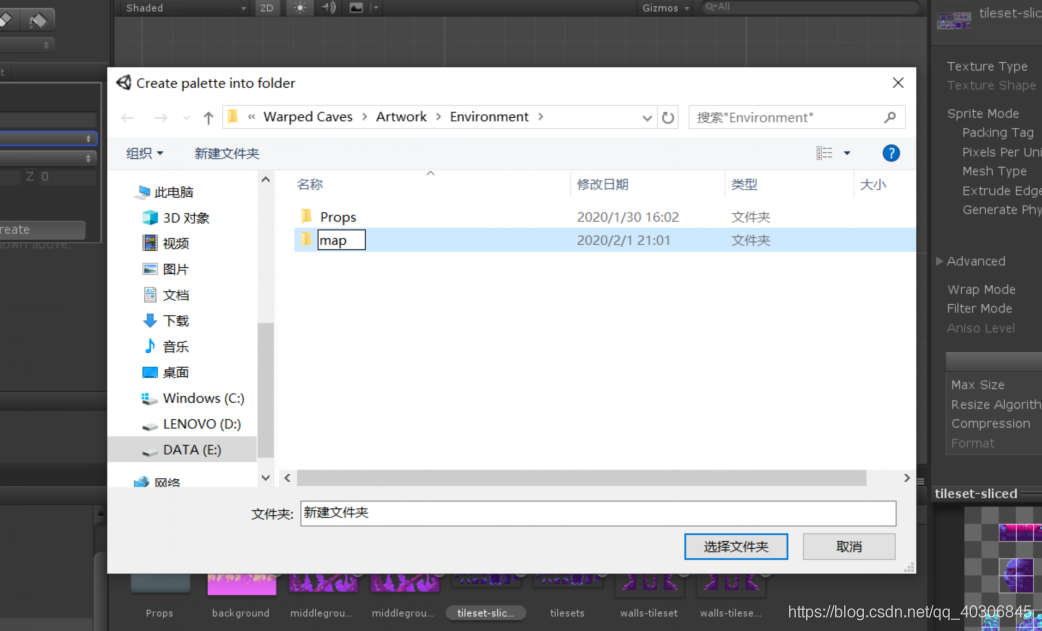Screen dimensions: 1042x631
Task: Open 图片 folder in navigation pane
Action: click(166, 269)
